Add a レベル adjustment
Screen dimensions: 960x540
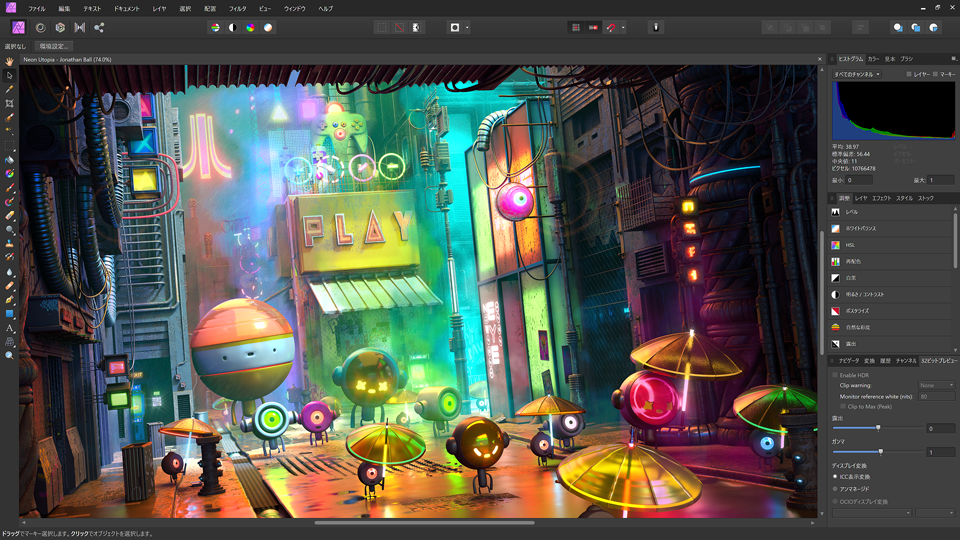pyautogui.click(x=890, y=212)
